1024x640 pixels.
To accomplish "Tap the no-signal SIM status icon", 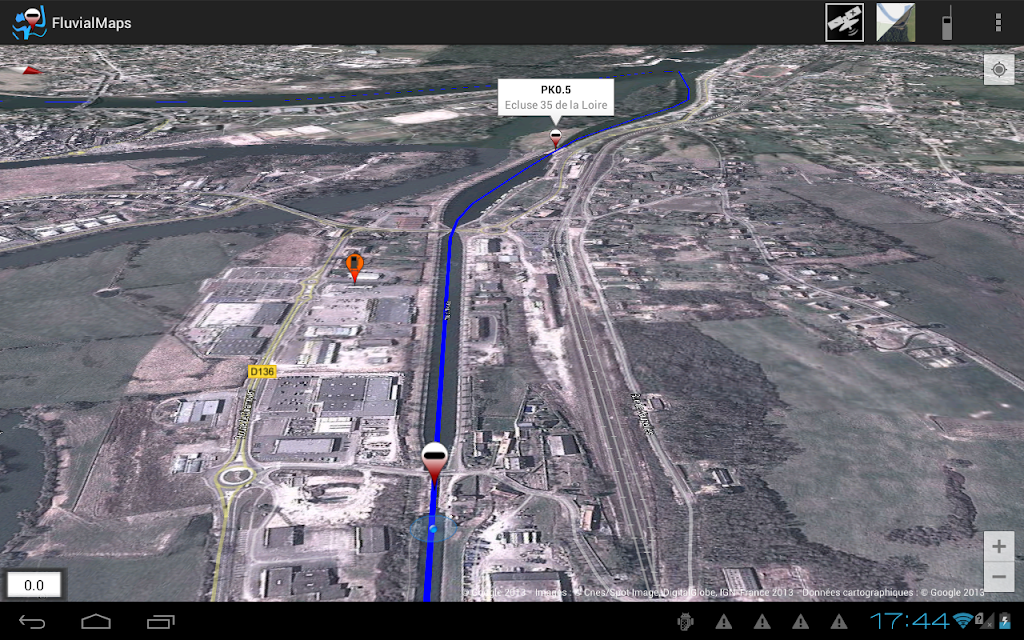I will (x=984, y=620).
